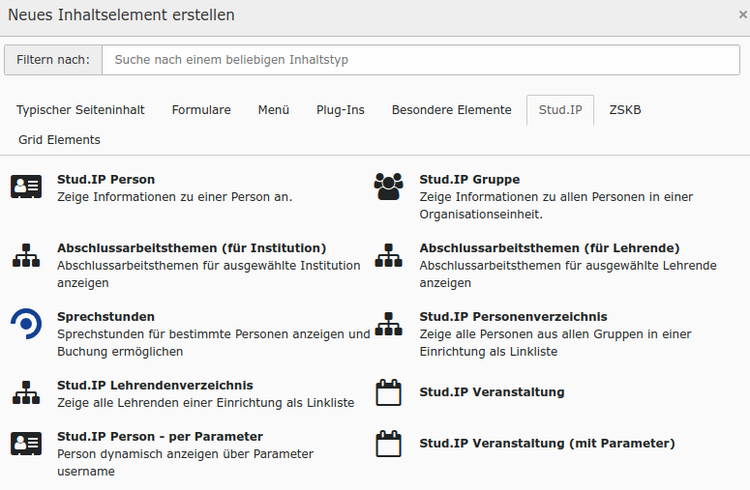Select the Besondere Elemente tab

click(452, 110)
